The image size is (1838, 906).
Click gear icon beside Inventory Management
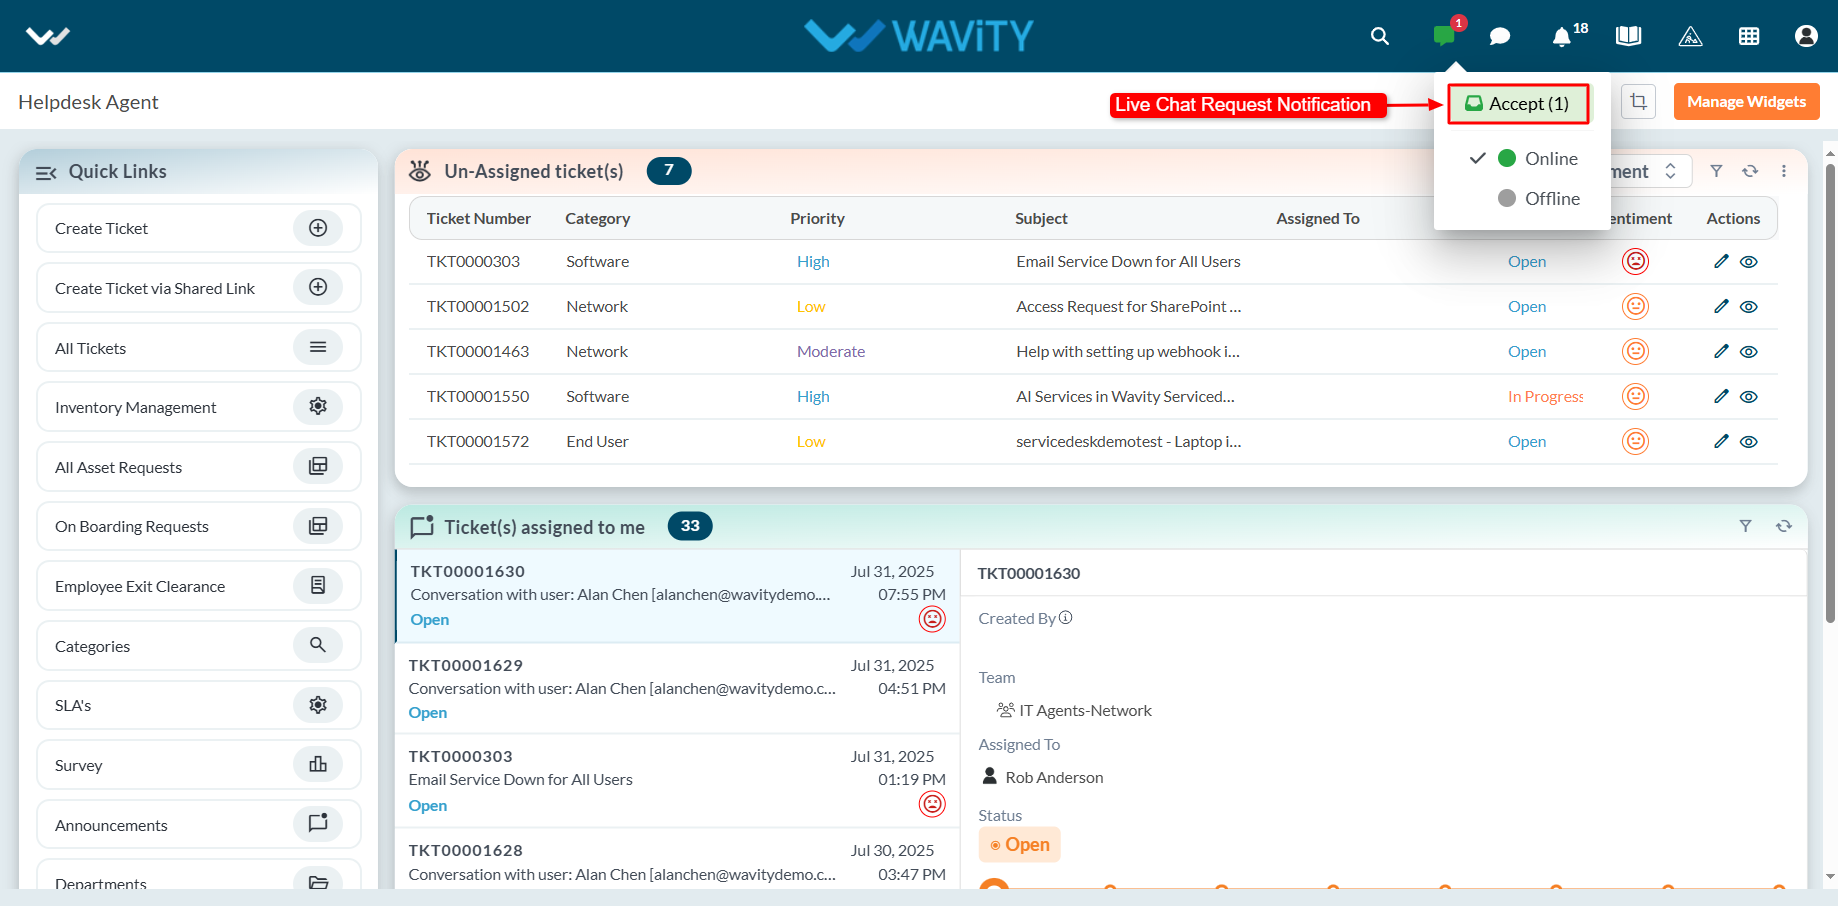318,406
